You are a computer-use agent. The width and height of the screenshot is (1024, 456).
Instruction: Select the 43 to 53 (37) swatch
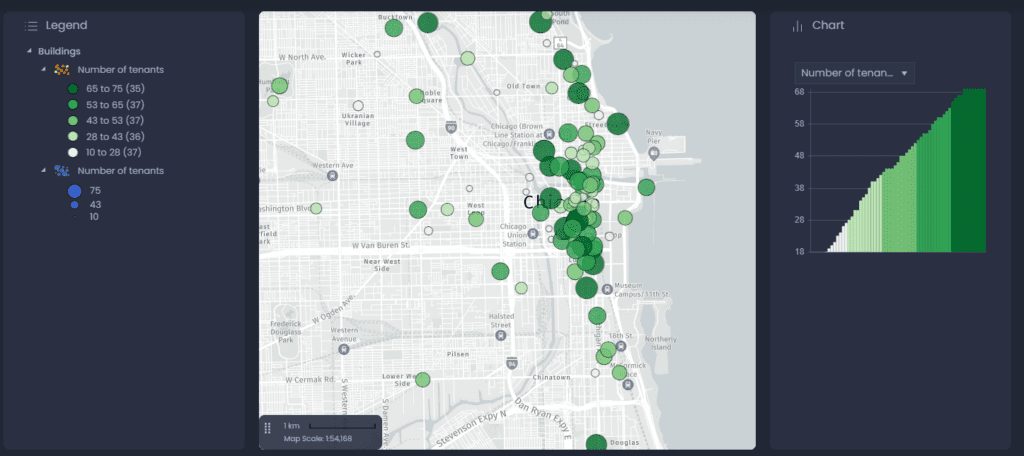click(73, 120)
